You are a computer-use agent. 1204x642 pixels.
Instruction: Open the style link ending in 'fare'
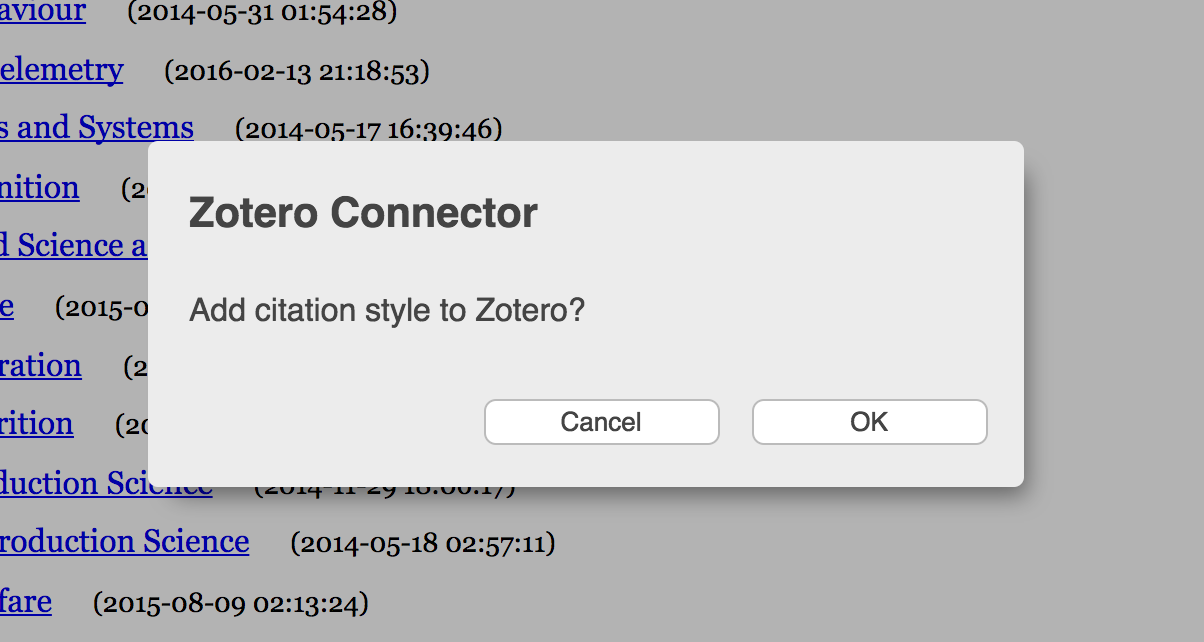(x=27, y=601)
